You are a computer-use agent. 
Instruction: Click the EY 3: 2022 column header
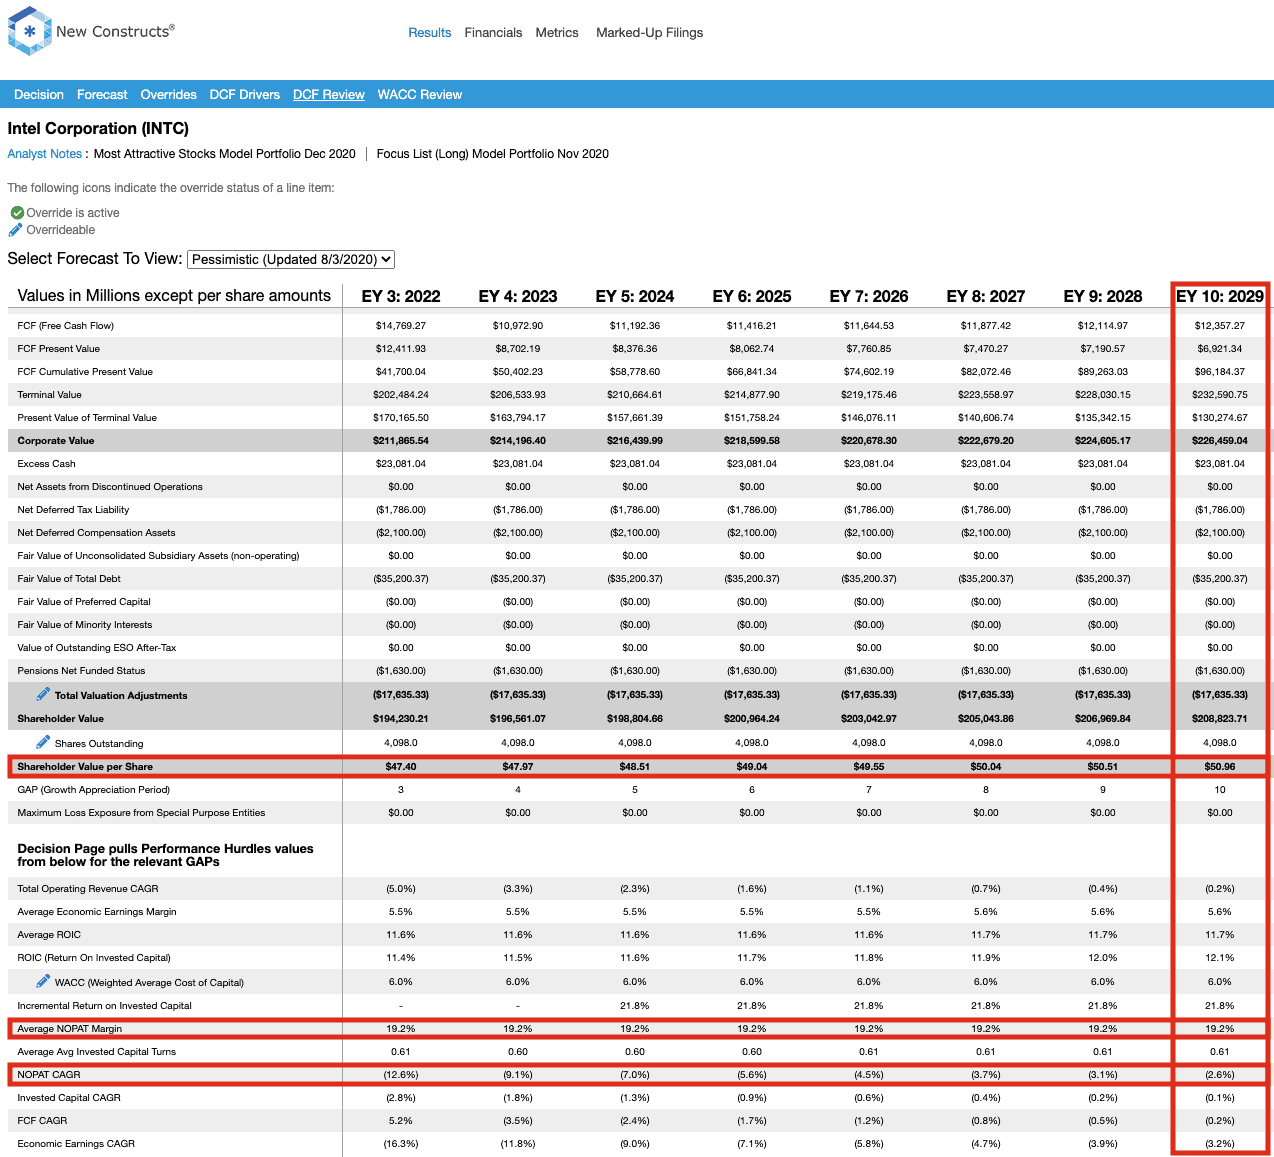point(401,296)
